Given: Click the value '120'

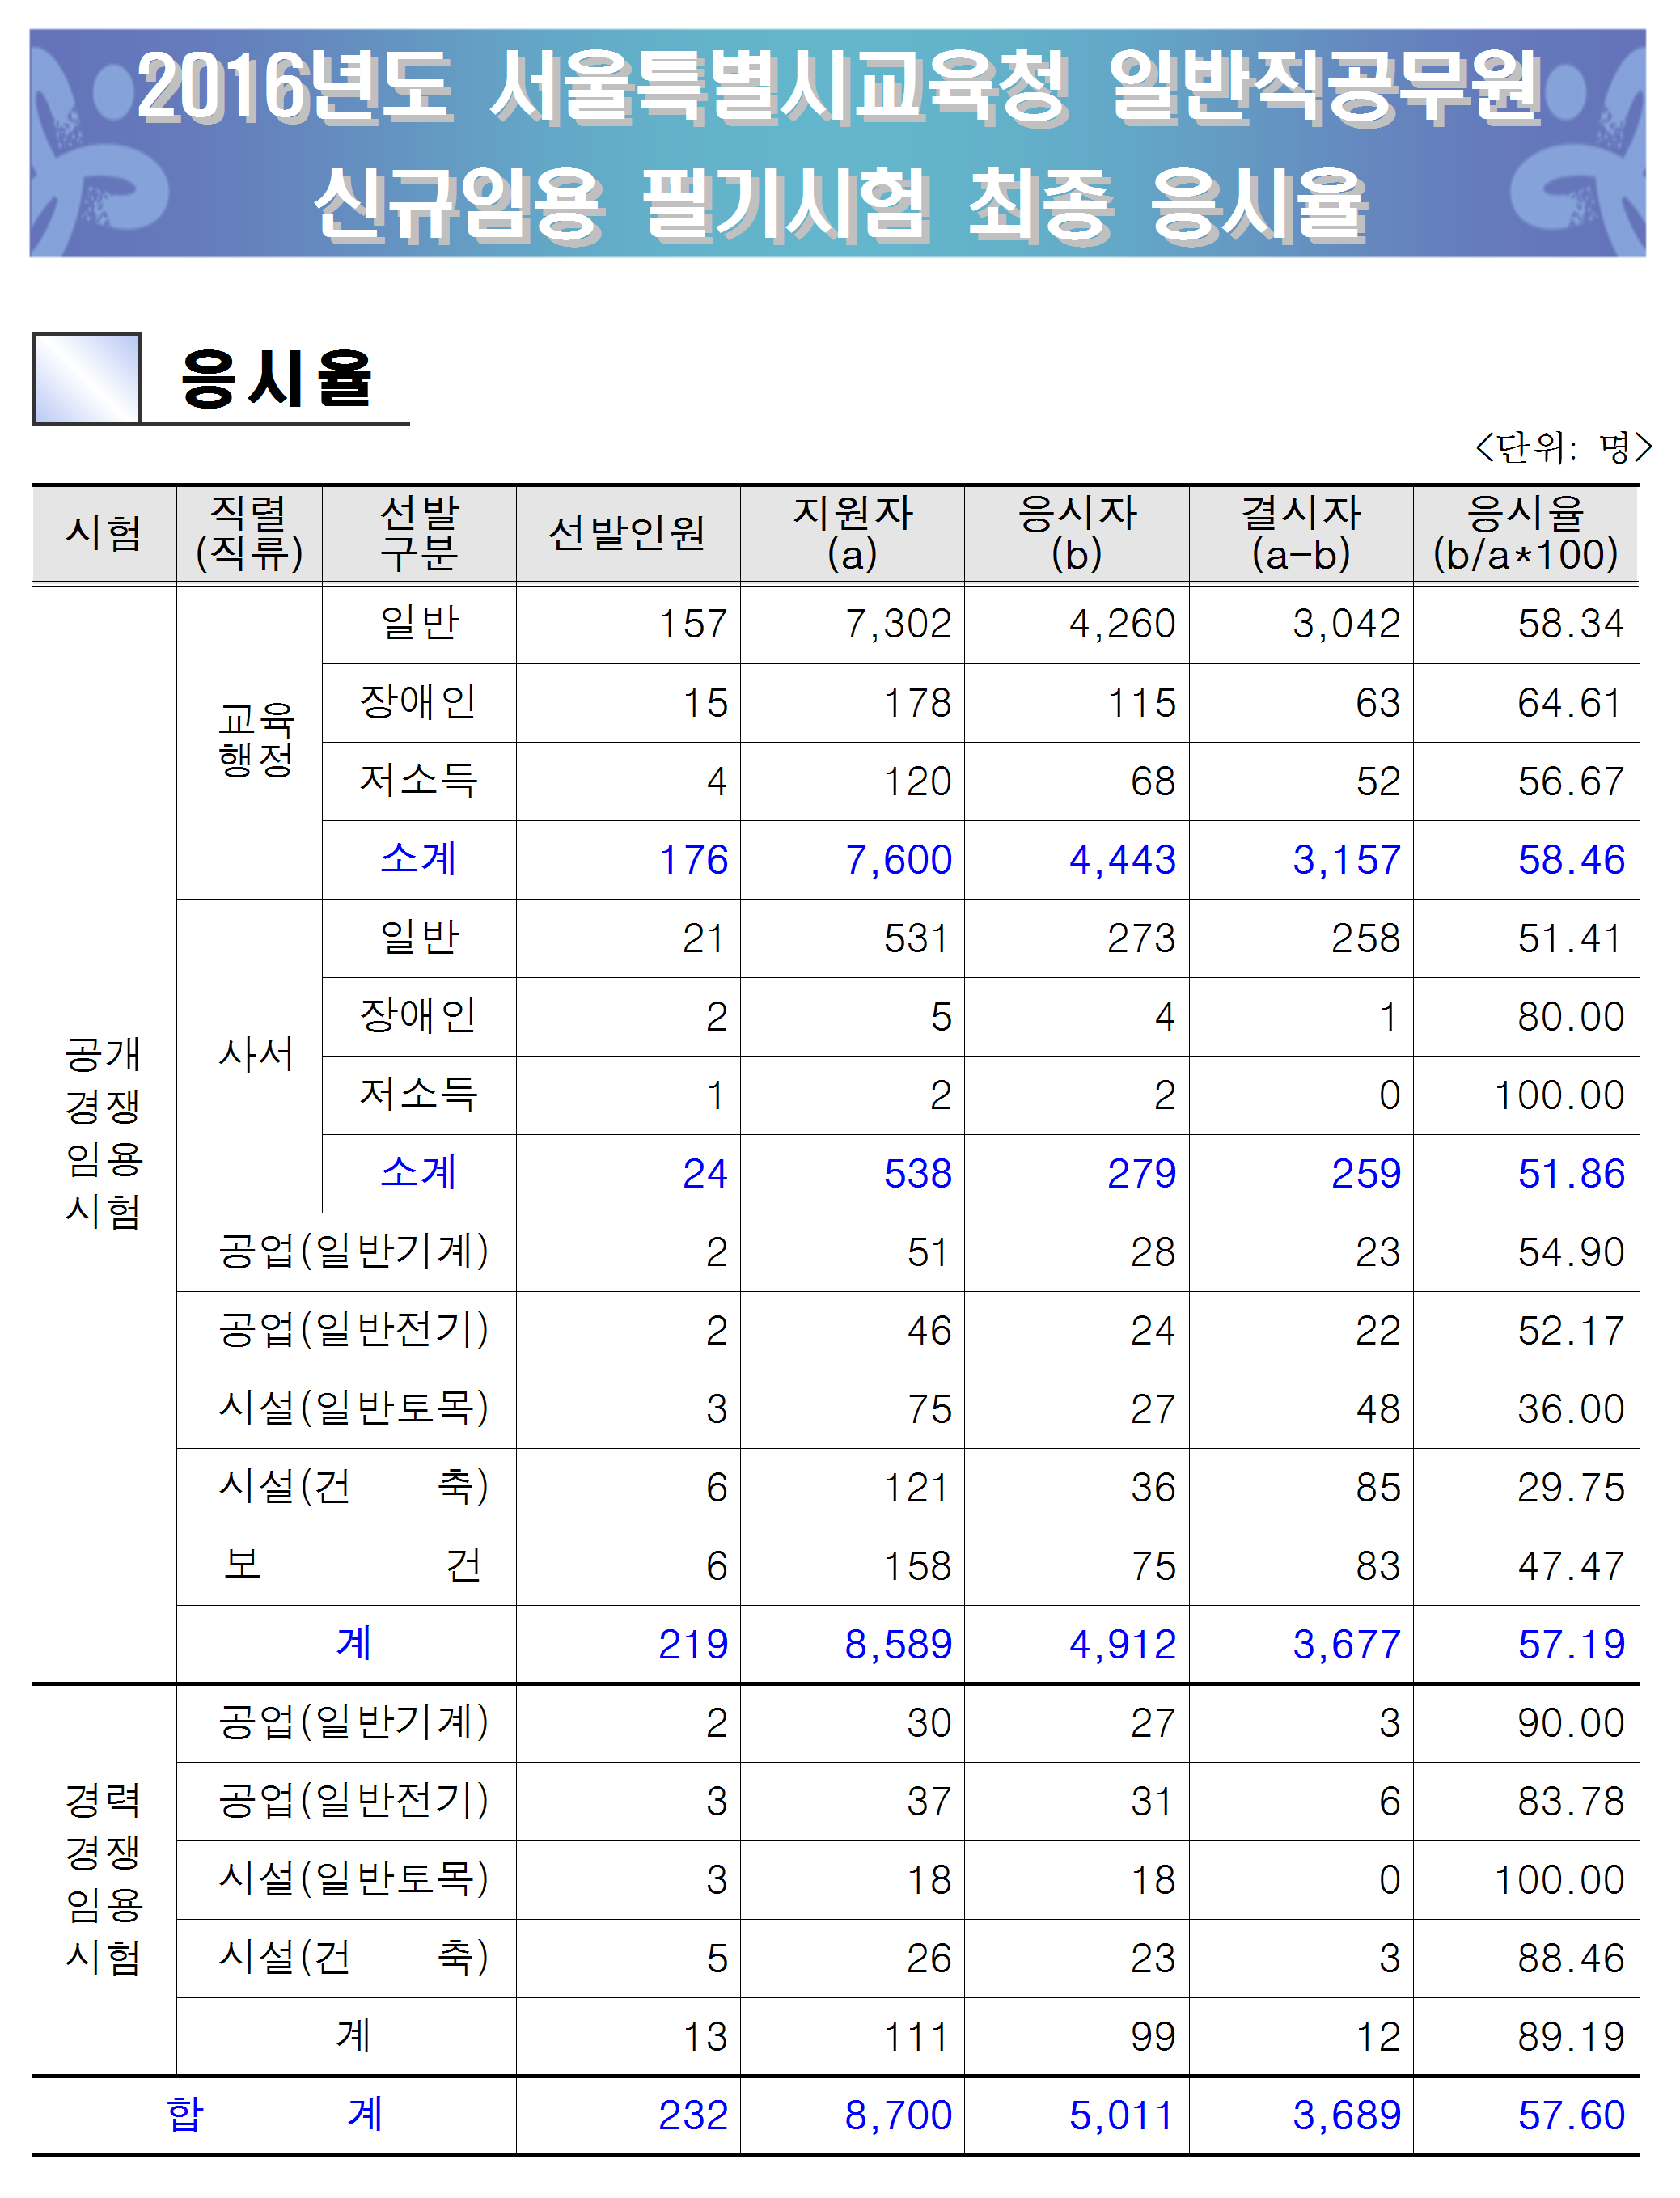Looking at the screenshot, I should [917, 782].
